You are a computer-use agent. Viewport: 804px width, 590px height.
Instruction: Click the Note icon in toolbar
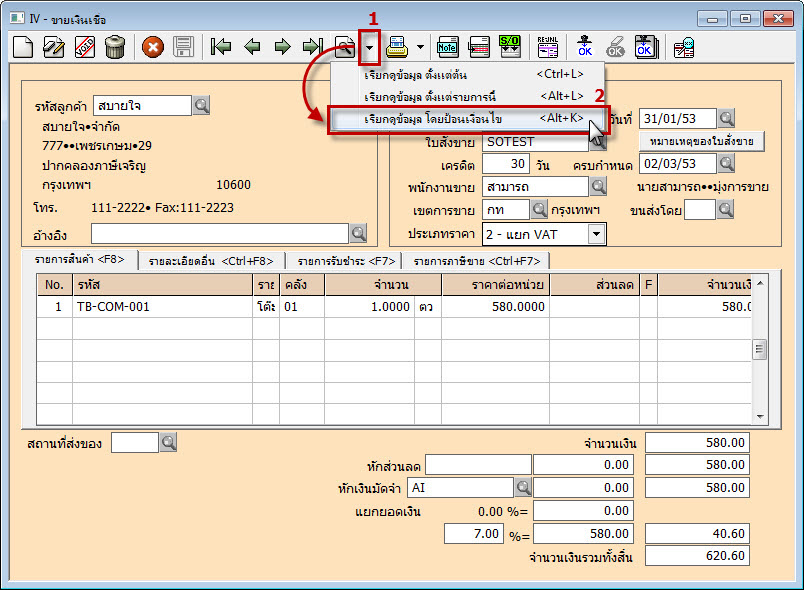(x=448, y=46)
